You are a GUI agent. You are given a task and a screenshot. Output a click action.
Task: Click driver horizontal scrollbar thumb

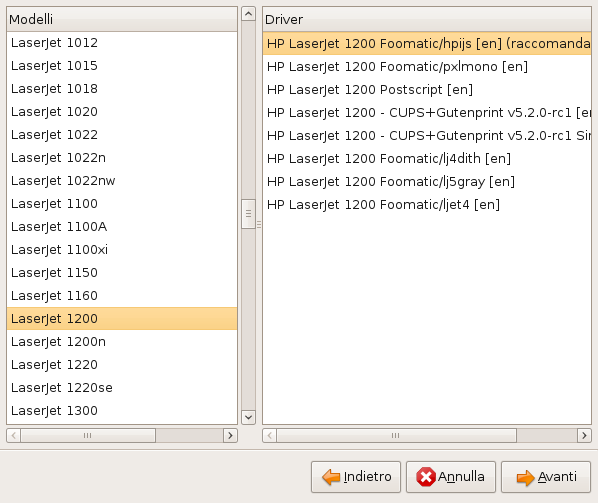[x=397, y=436]
